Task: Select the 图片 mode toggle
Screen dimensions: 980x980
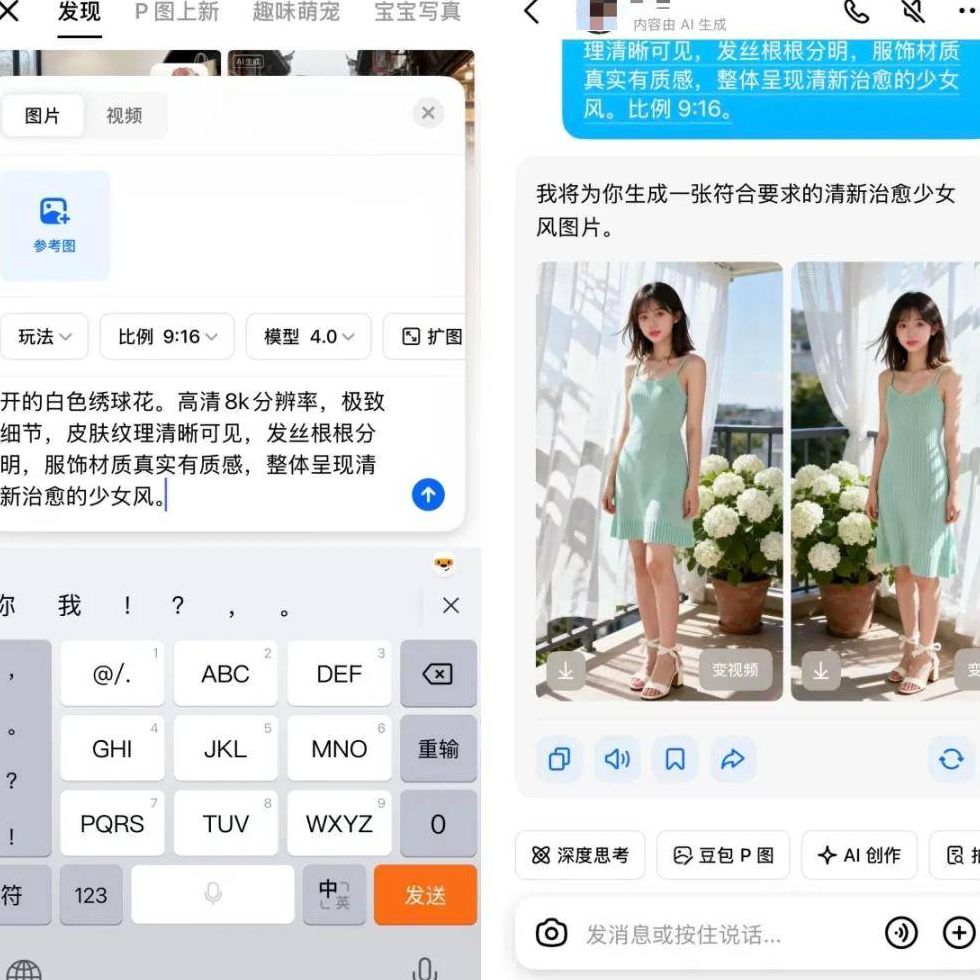Action: click(42, 115)
